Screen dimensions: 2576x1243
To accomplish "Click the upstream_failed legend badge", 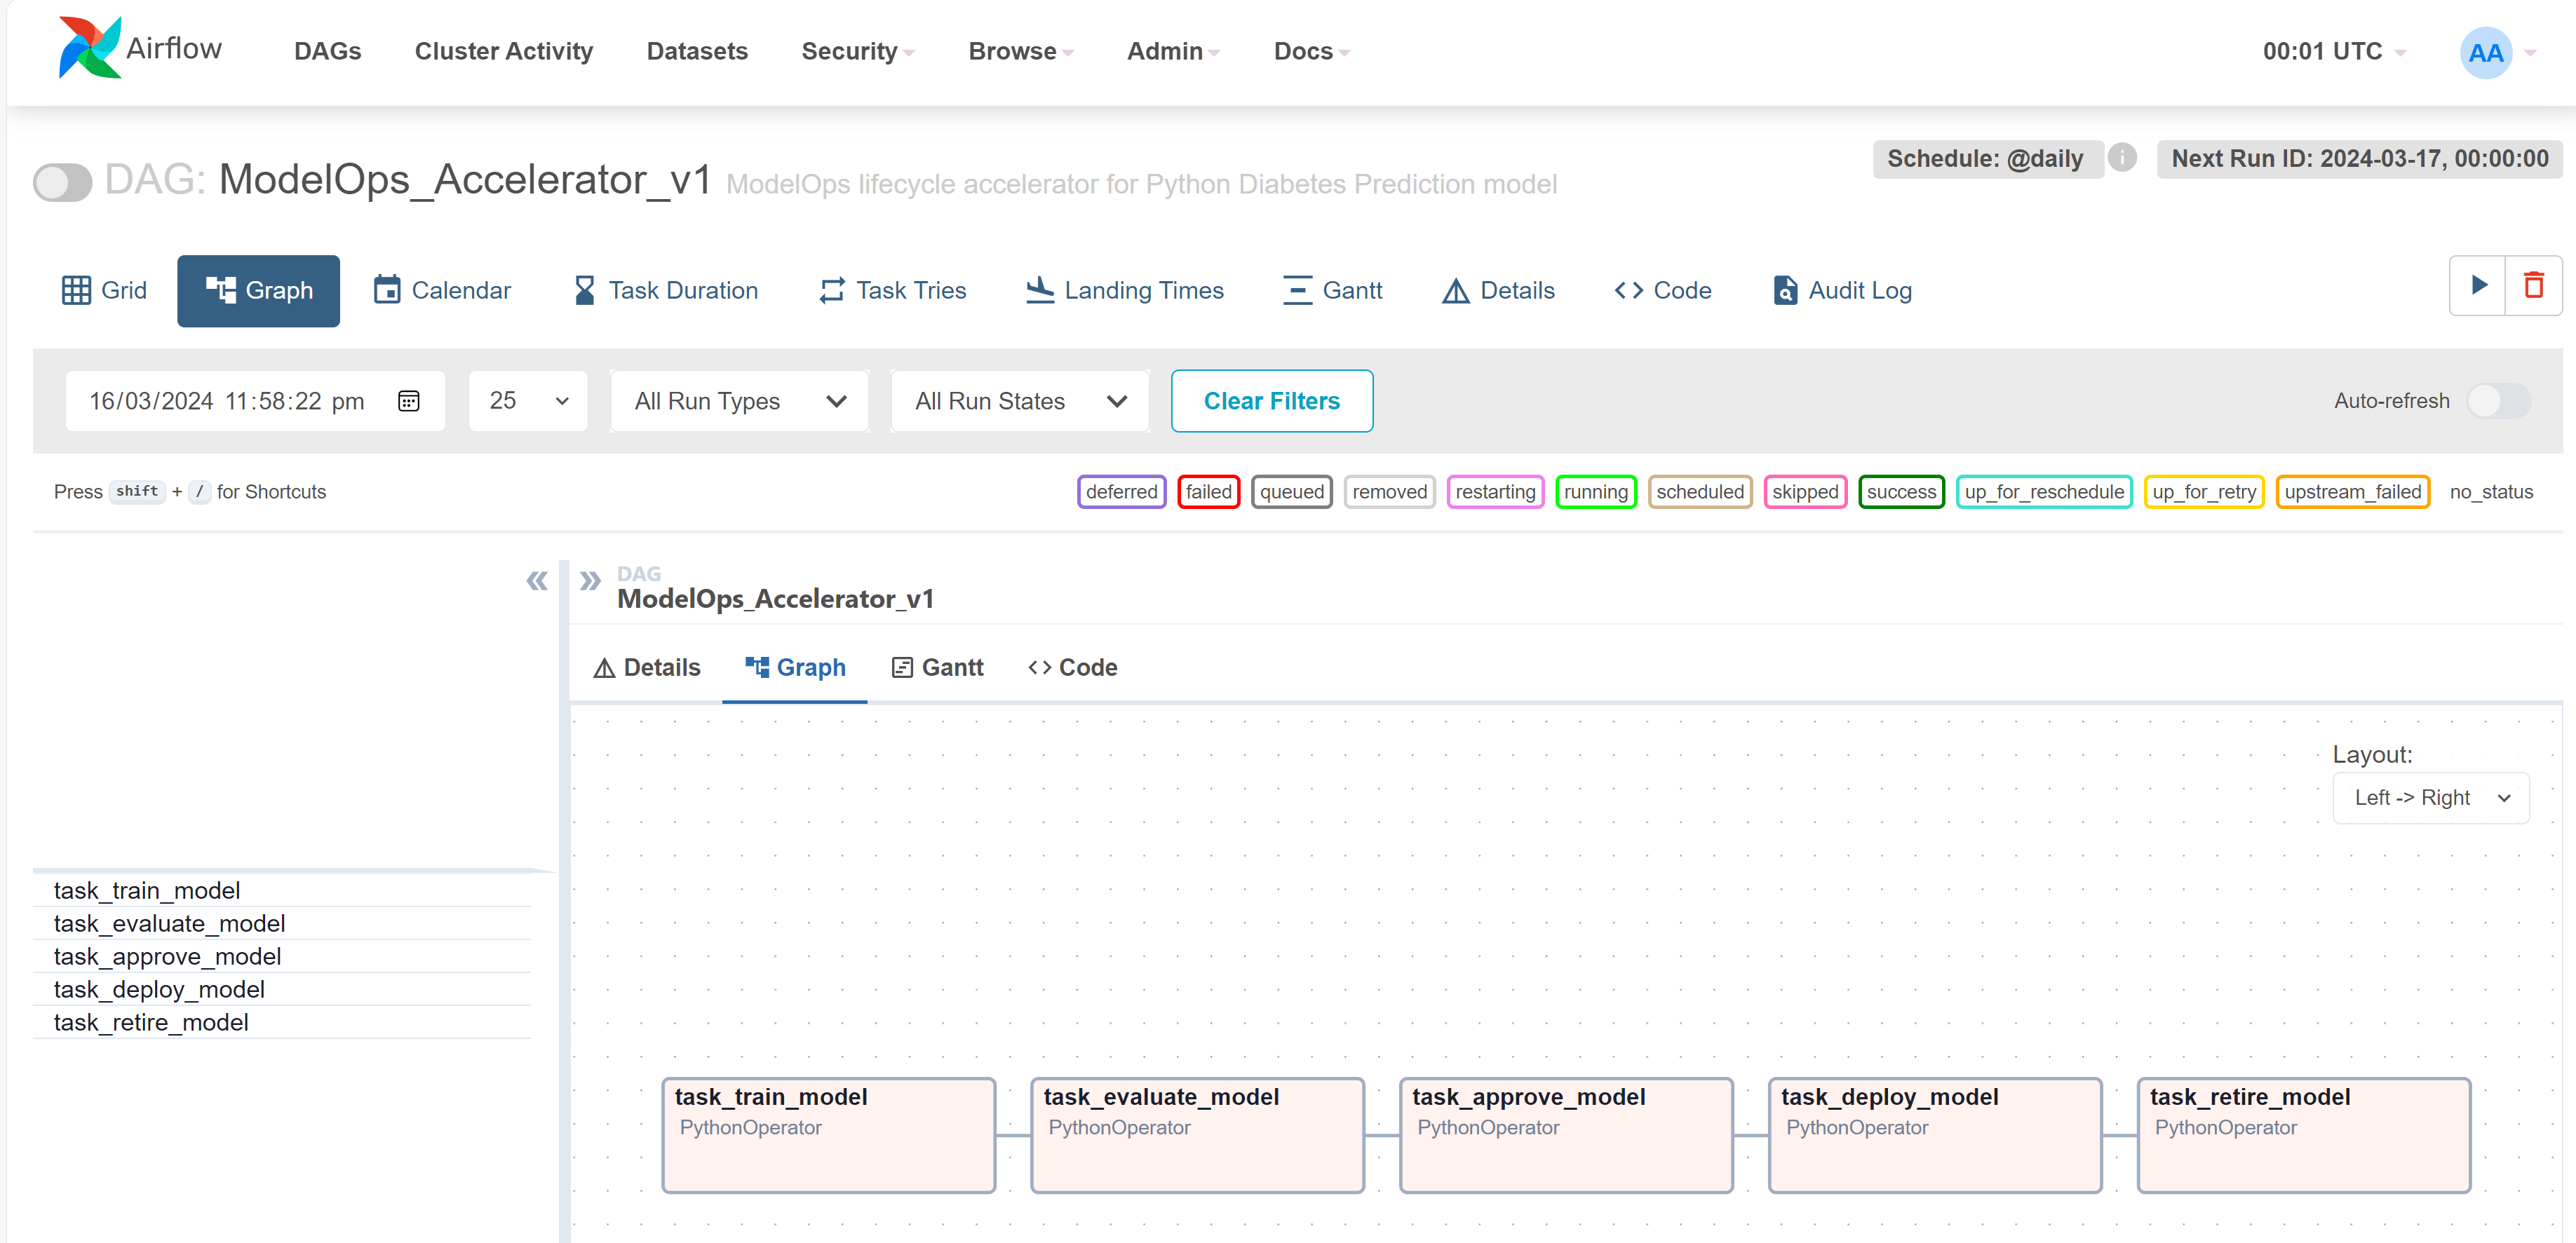I will 2352,492.
